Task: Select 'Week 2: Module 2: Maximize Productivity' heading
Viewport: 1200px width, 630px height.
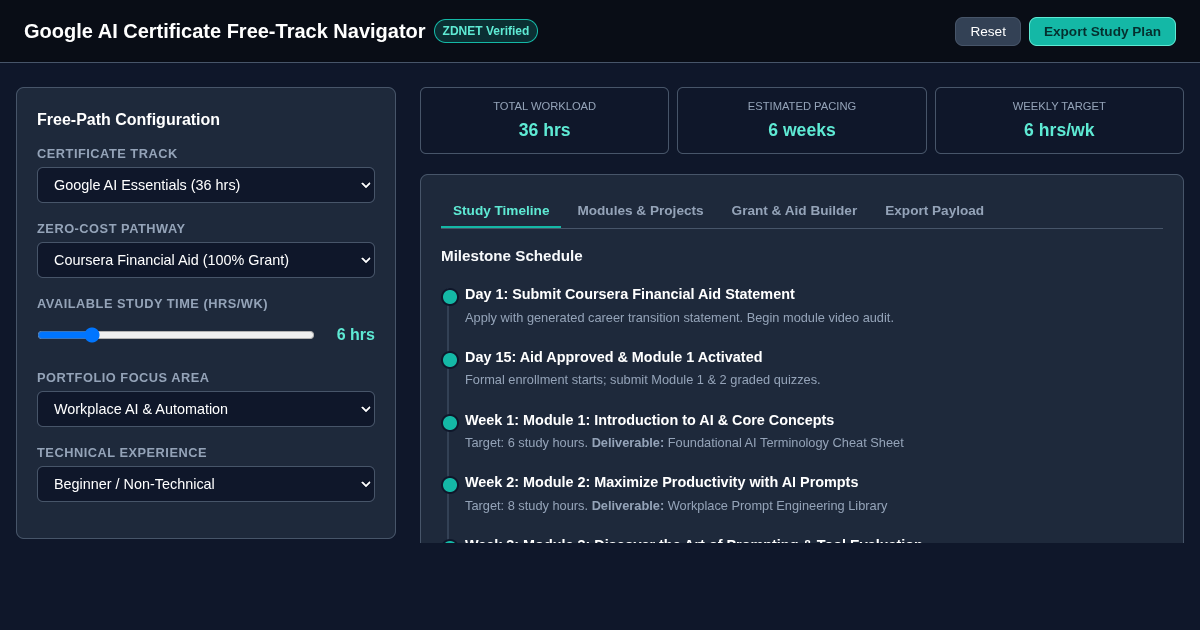Action: tap(661, 482)
